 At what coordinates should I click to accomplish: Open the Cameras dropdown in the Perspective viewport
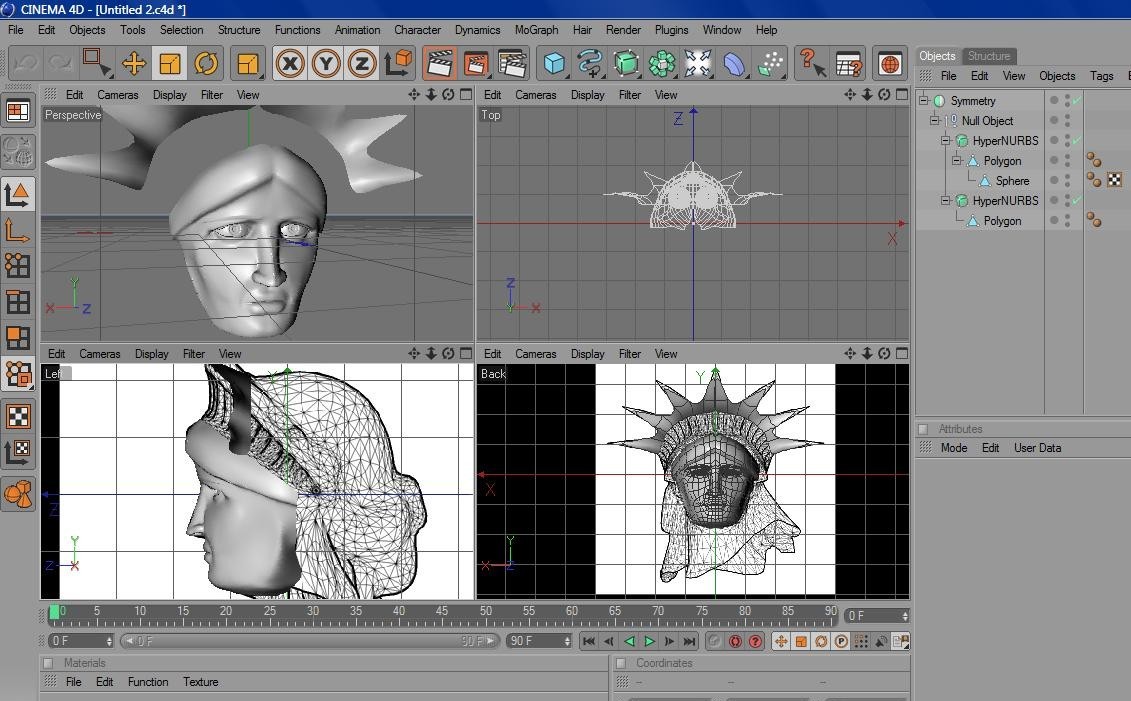[x=118, y=94]
